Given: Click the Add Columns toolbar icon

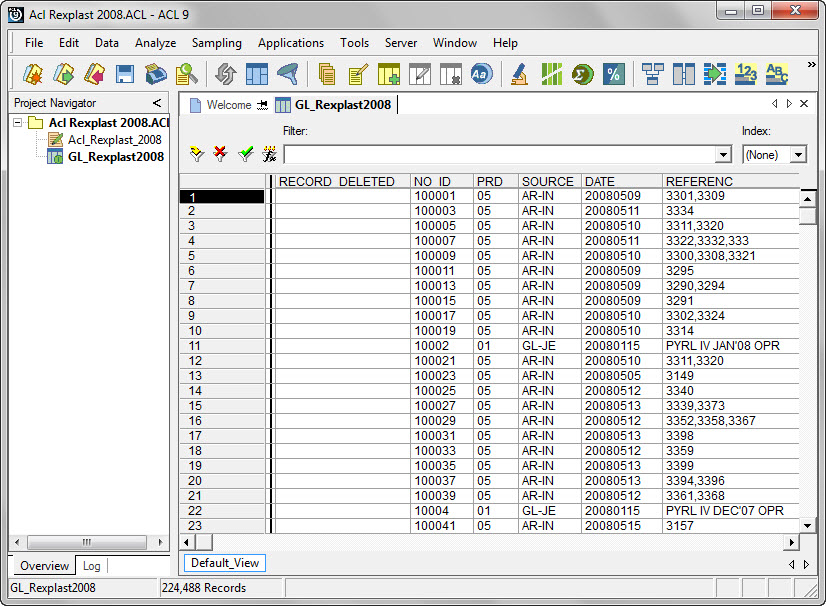Looking at the screenshot, I should coord(389,74).
